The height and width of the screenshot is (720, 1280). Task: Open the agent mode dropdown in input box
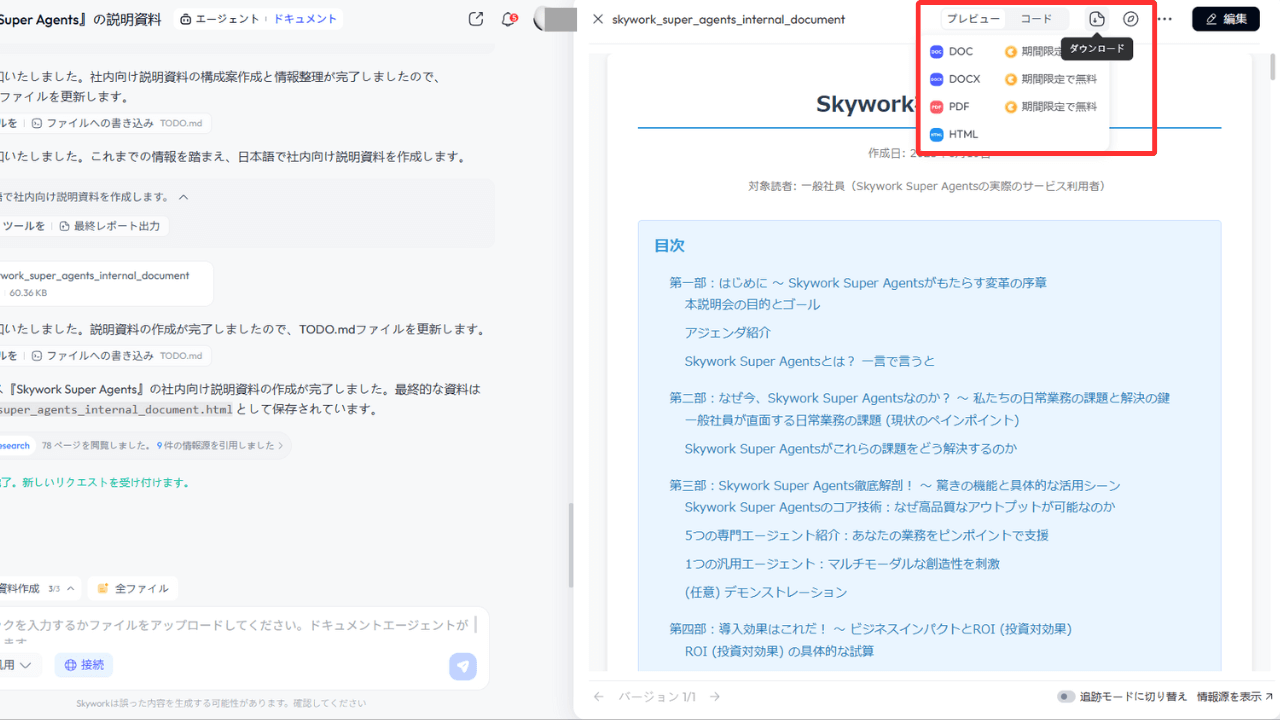20,664
